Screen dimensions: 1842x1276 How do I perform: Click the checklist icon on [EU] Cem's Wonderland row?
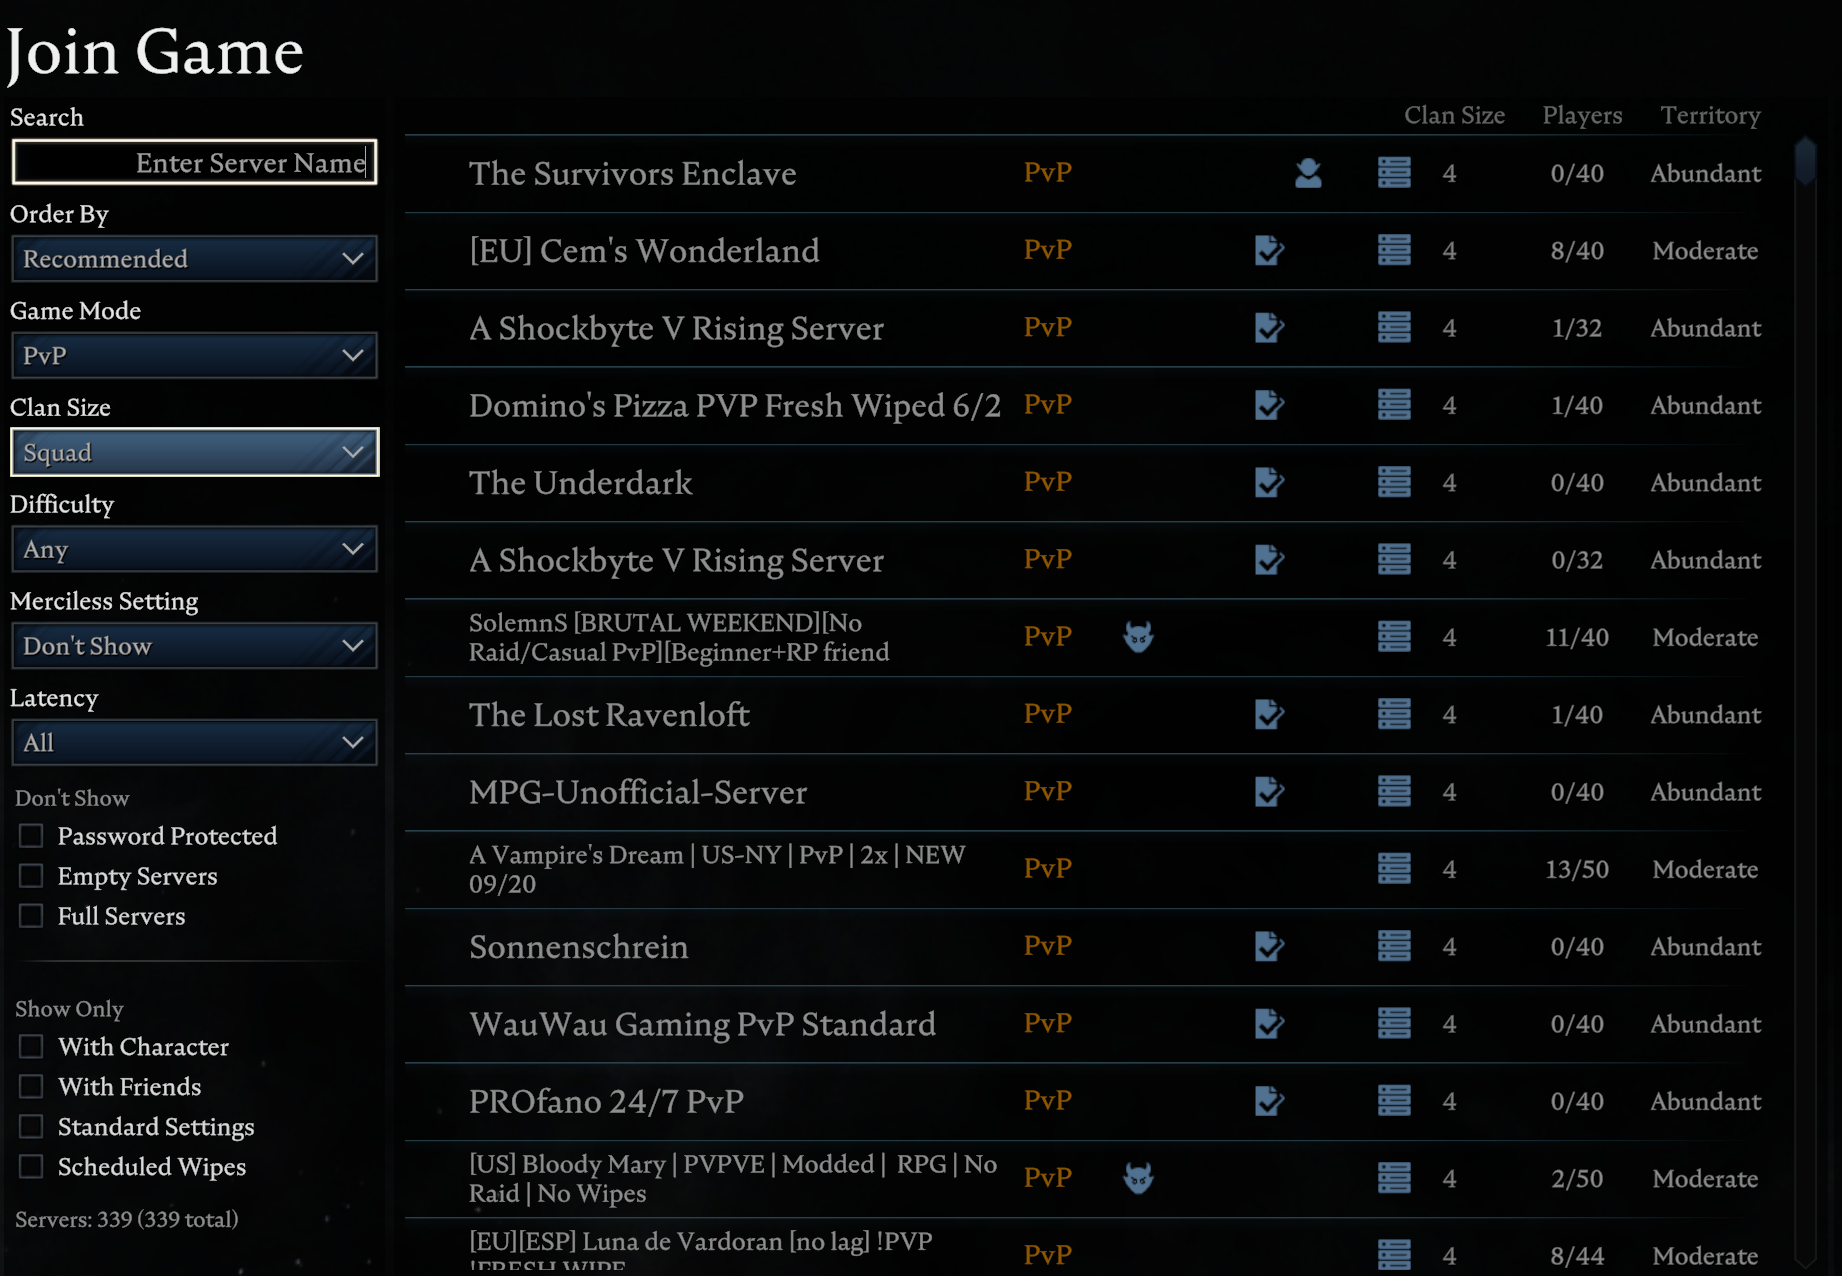1269,250
